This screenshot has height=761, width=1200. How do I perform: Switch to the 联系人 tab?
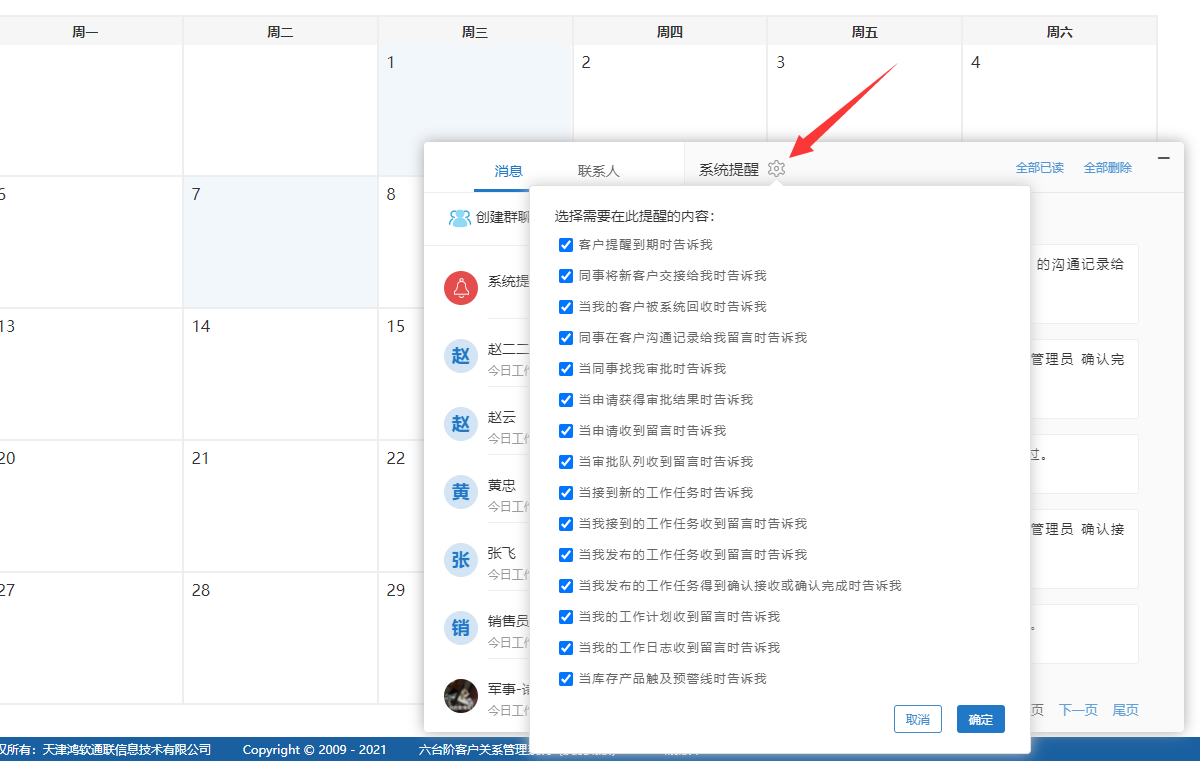598,170
